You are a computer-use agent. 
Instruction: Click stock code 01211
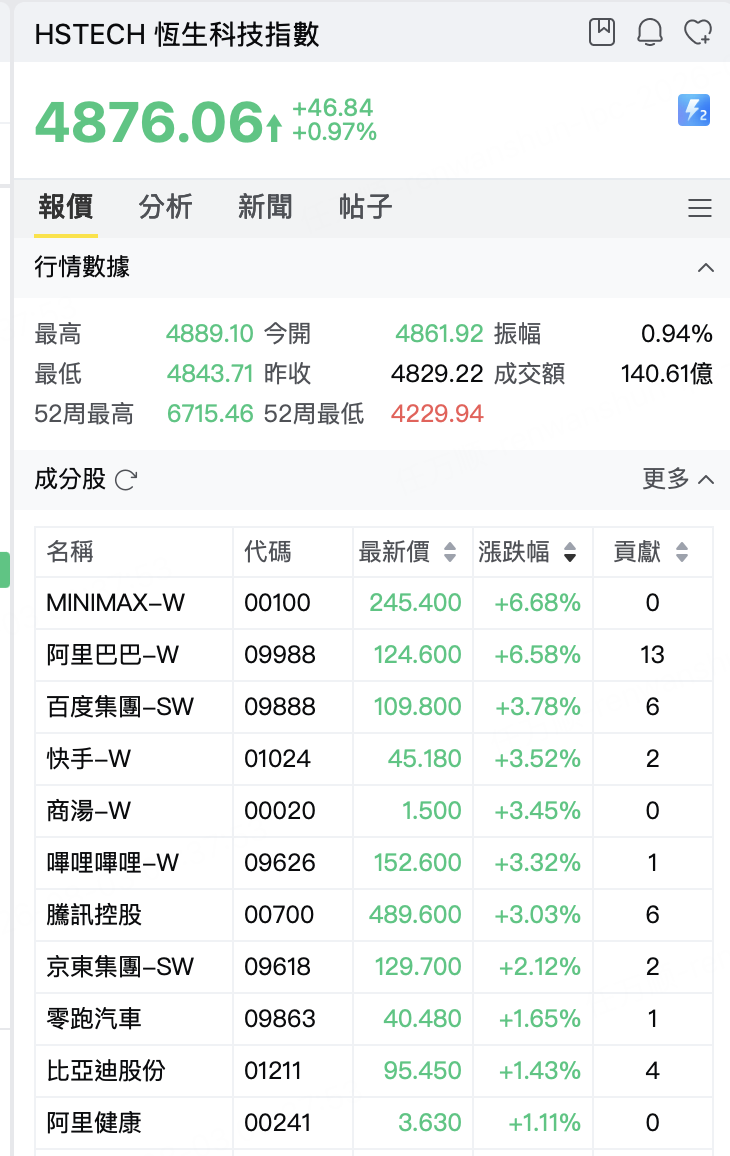tap(273, 1070)
